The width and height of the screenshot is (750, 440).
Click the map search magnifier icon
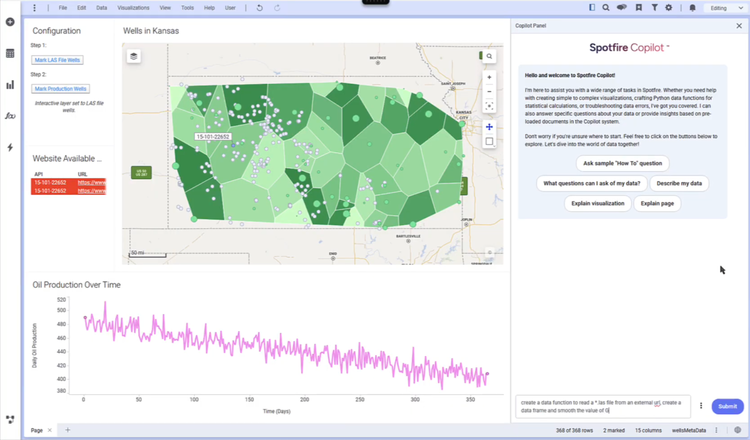tap(489, 56)
